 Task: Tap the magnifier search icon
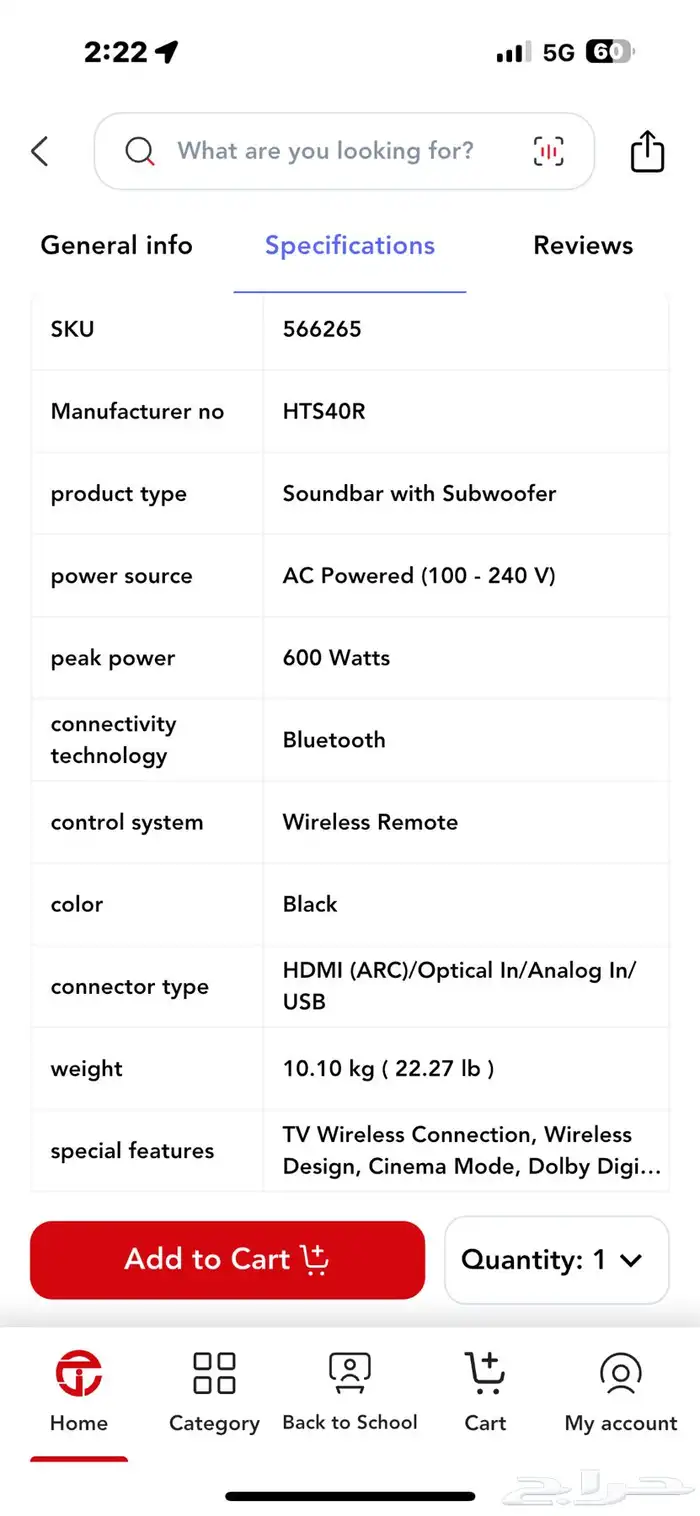(x=140, y=152)
